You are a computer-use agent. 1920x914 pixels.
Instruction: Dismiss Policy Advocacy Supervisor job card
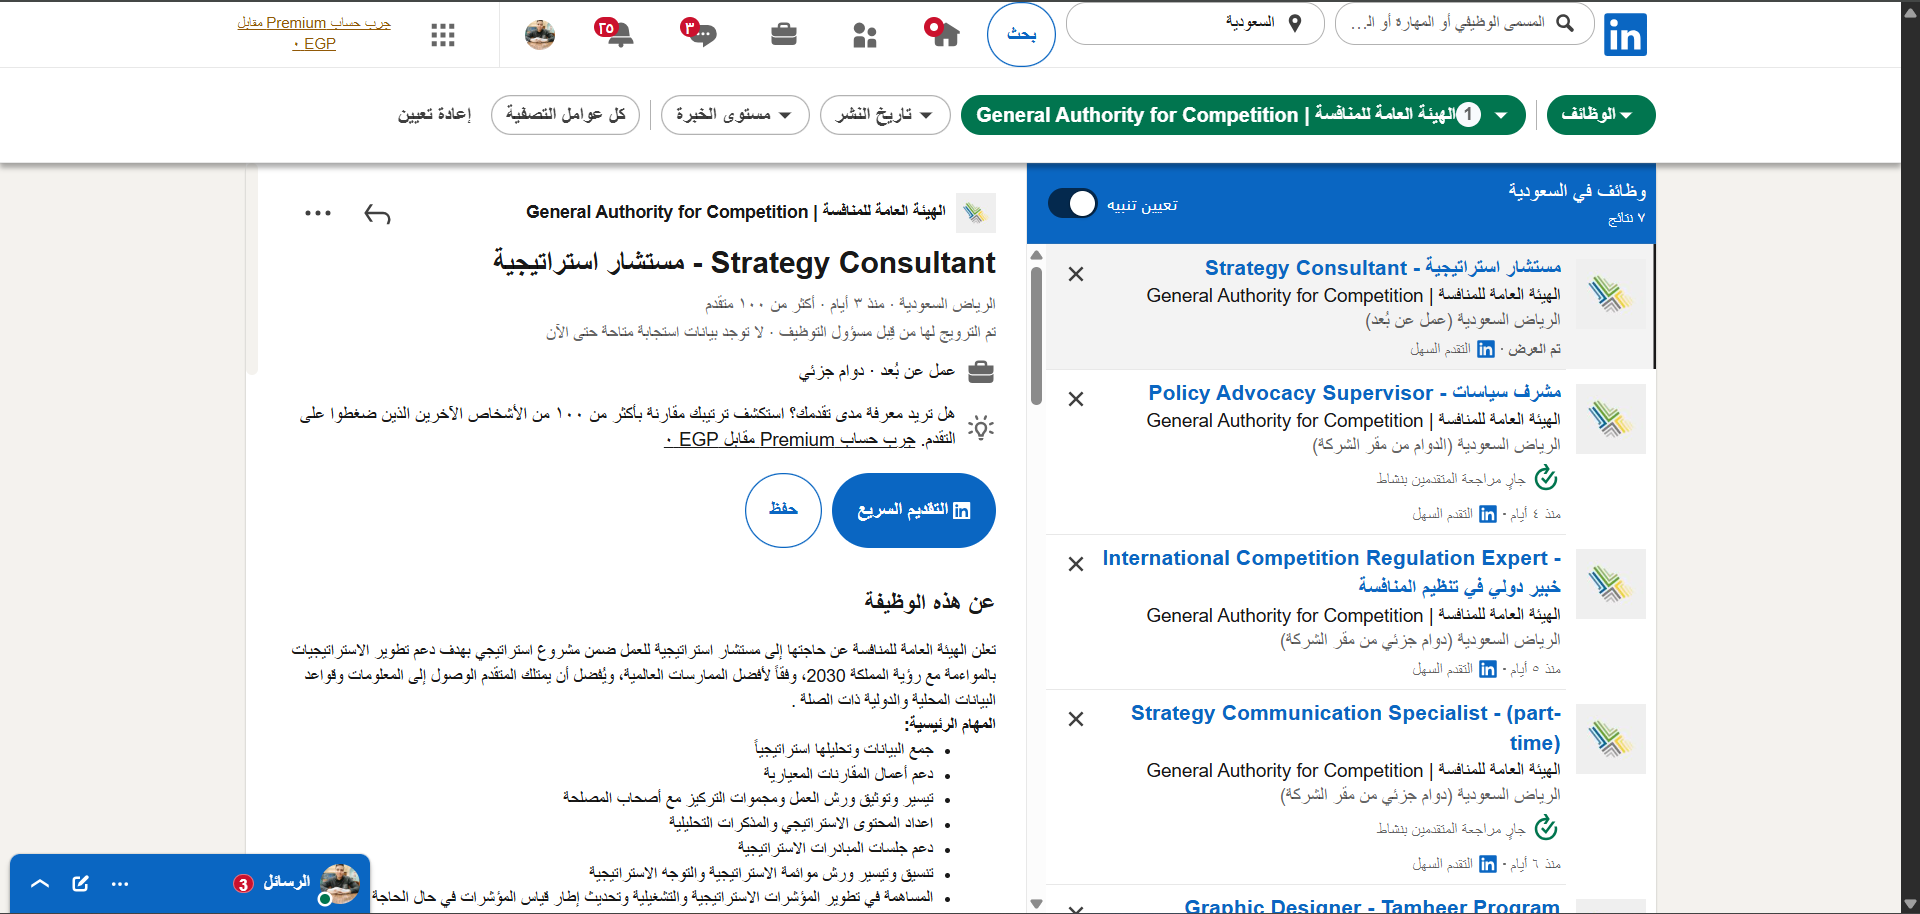pos(1076,399)
